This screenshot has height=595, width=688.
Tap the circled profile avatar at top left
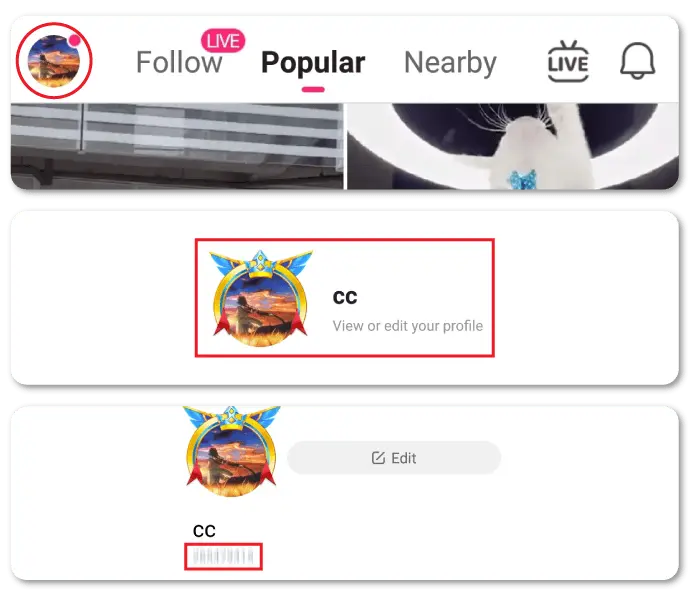(x=54, y=61)
